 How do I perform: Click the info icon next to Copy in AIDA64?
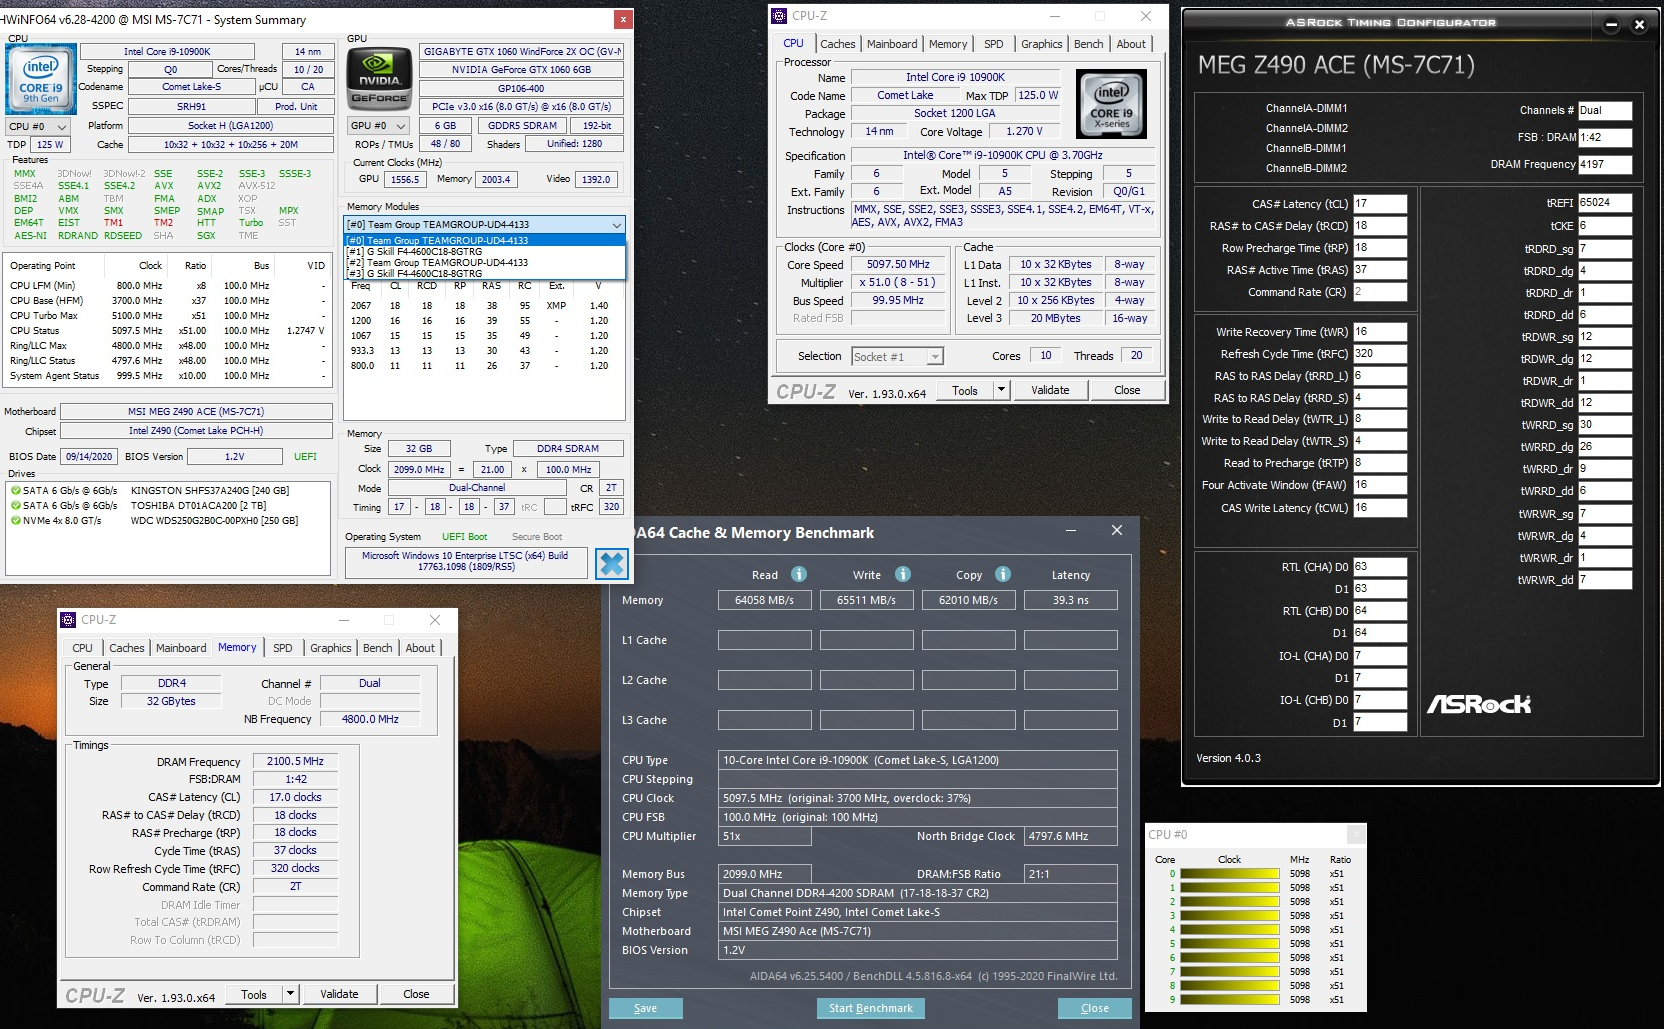[x=1003, y=574]
